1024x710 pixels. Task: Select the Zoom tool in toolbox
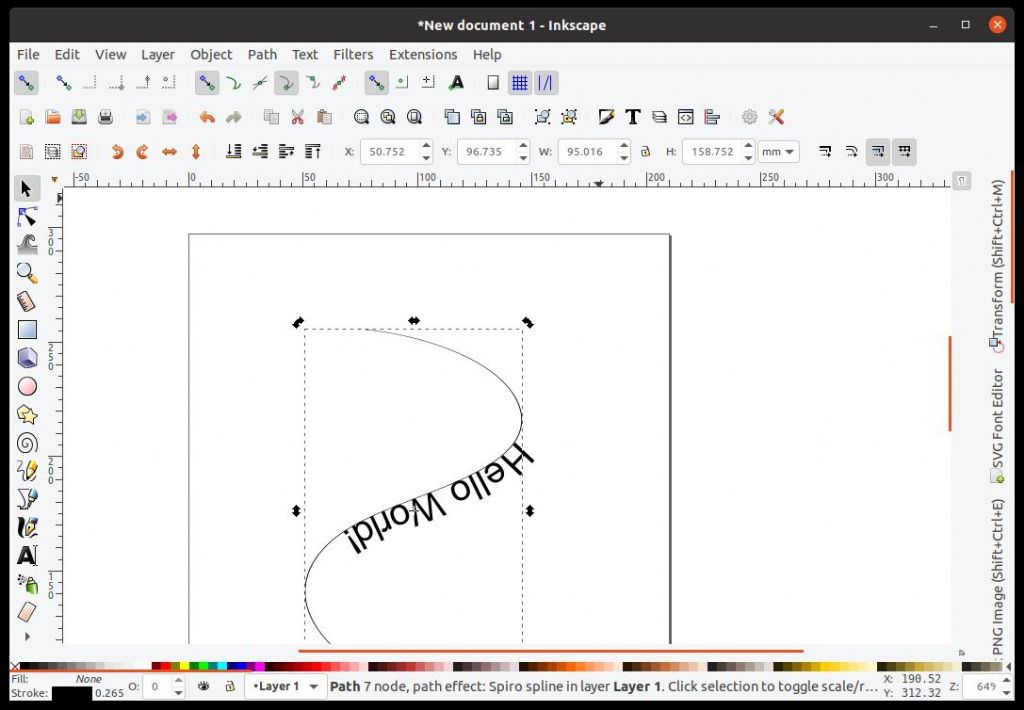pos(27,272)
